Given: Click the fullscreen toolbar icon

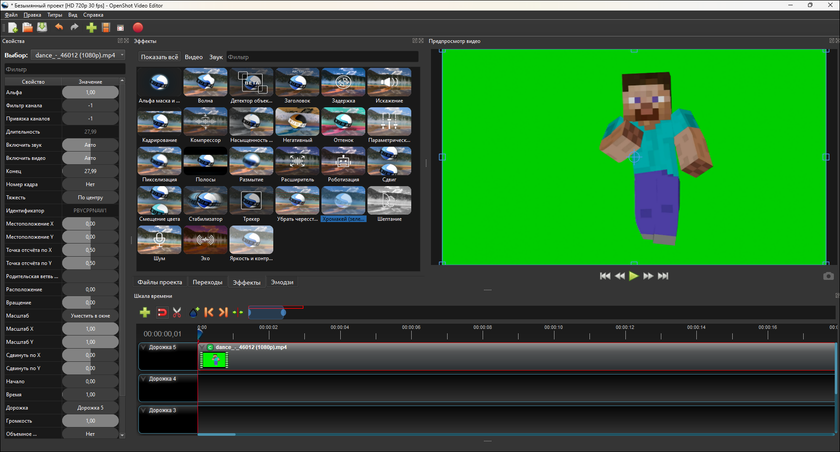Looking at the screenshot, I should [121, 28].
